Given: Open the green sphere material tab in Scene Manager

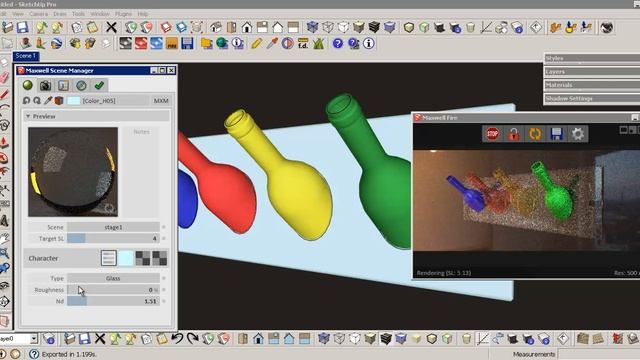Looking at the screenshot, I should click(28, 85).
